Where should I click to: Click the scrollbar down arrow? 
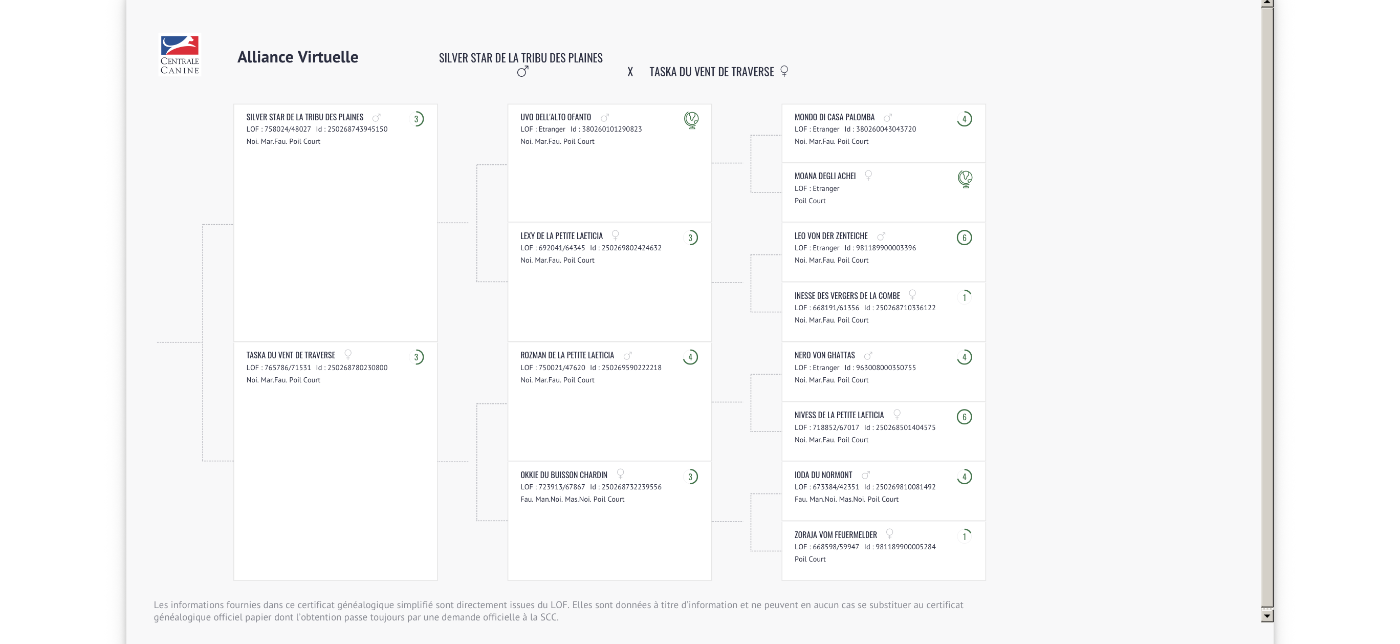tap(1267, 615)
